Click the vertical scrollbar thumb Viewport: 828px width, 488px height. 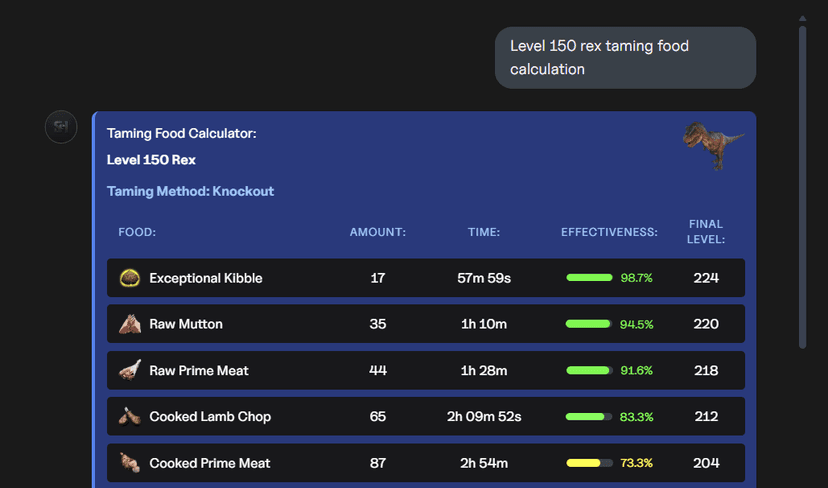coord(803,187)
